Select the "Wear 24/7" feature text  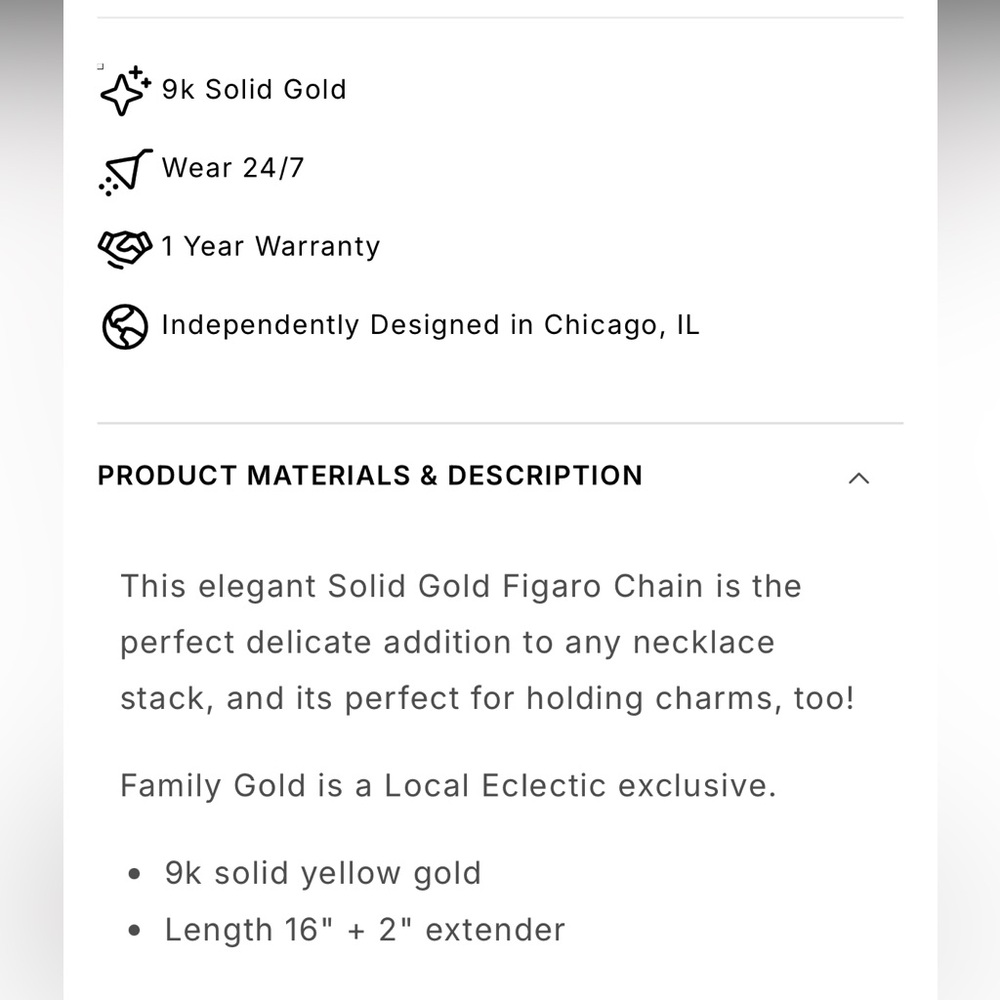pos(233,168)
